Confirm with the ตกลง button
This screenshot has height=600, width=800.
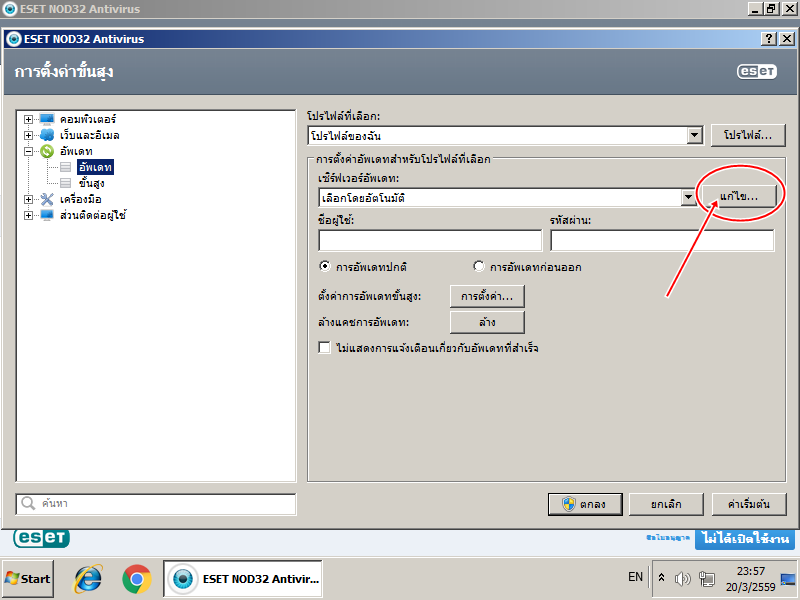tap(585, 504)
